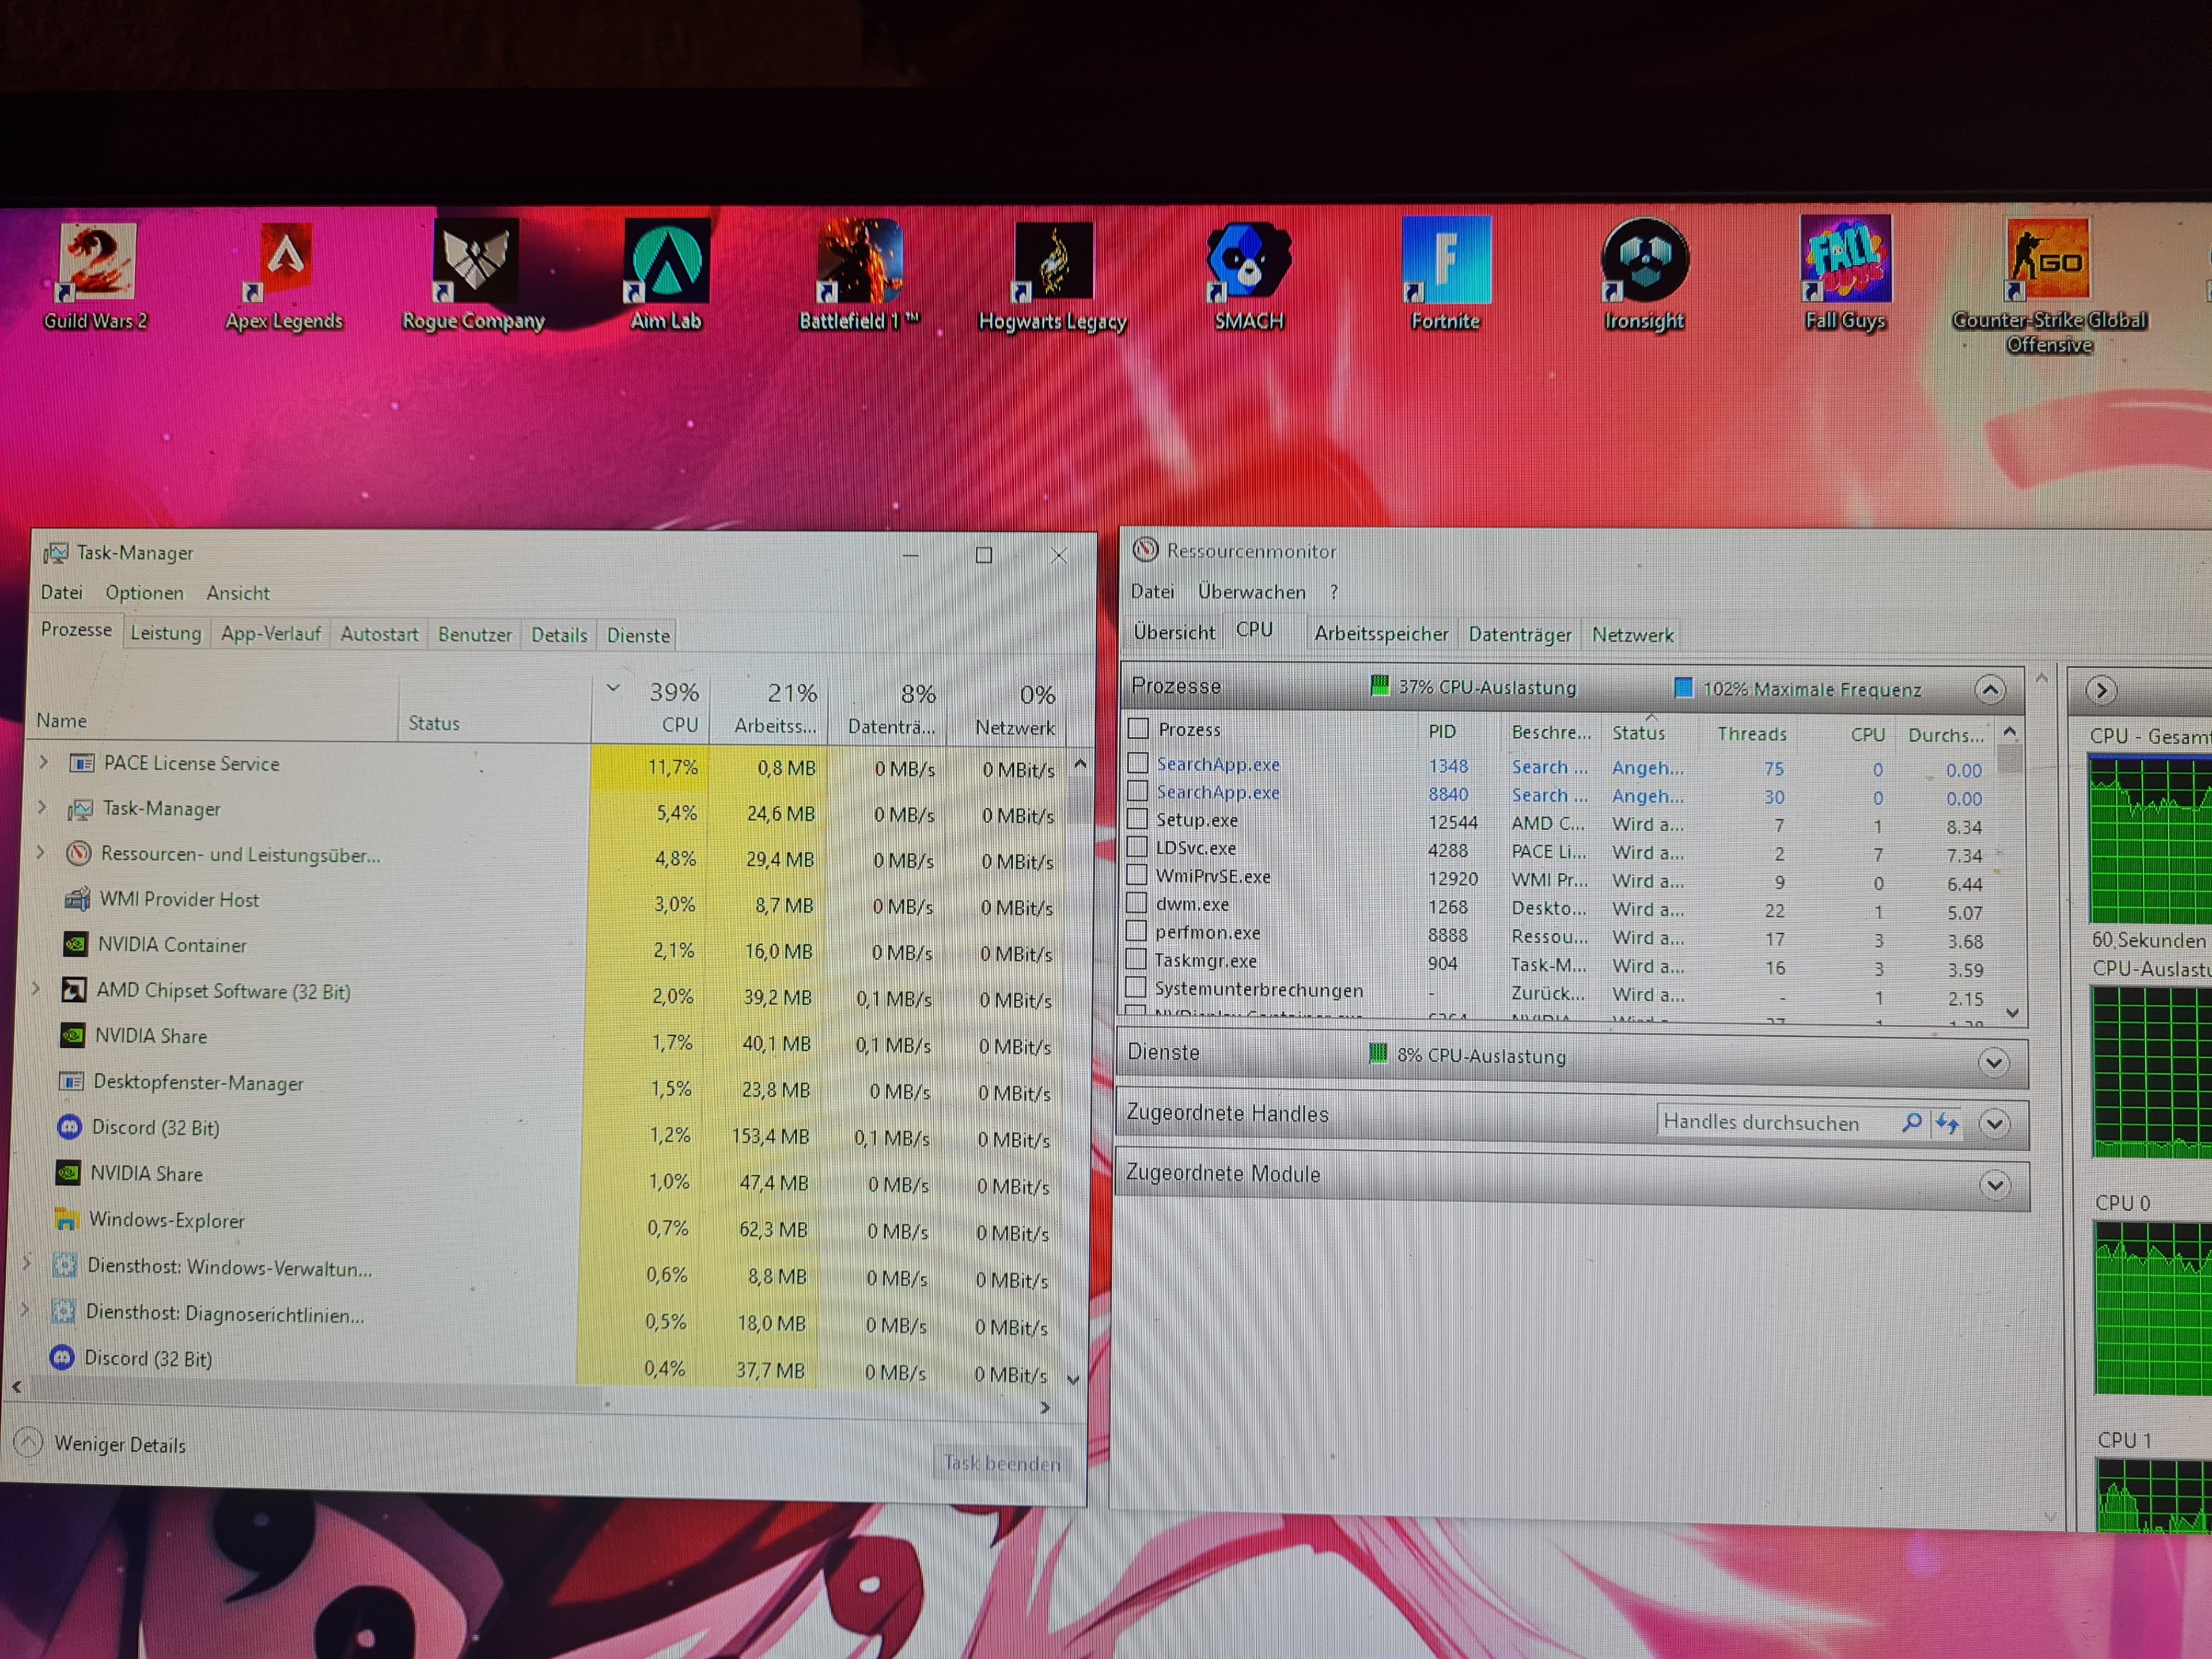Image resolution: width=2212 pixels, height=1659 pixels.
Task: Toggle the select-all Prozess header checkbox
Action: coord(1138,728)
